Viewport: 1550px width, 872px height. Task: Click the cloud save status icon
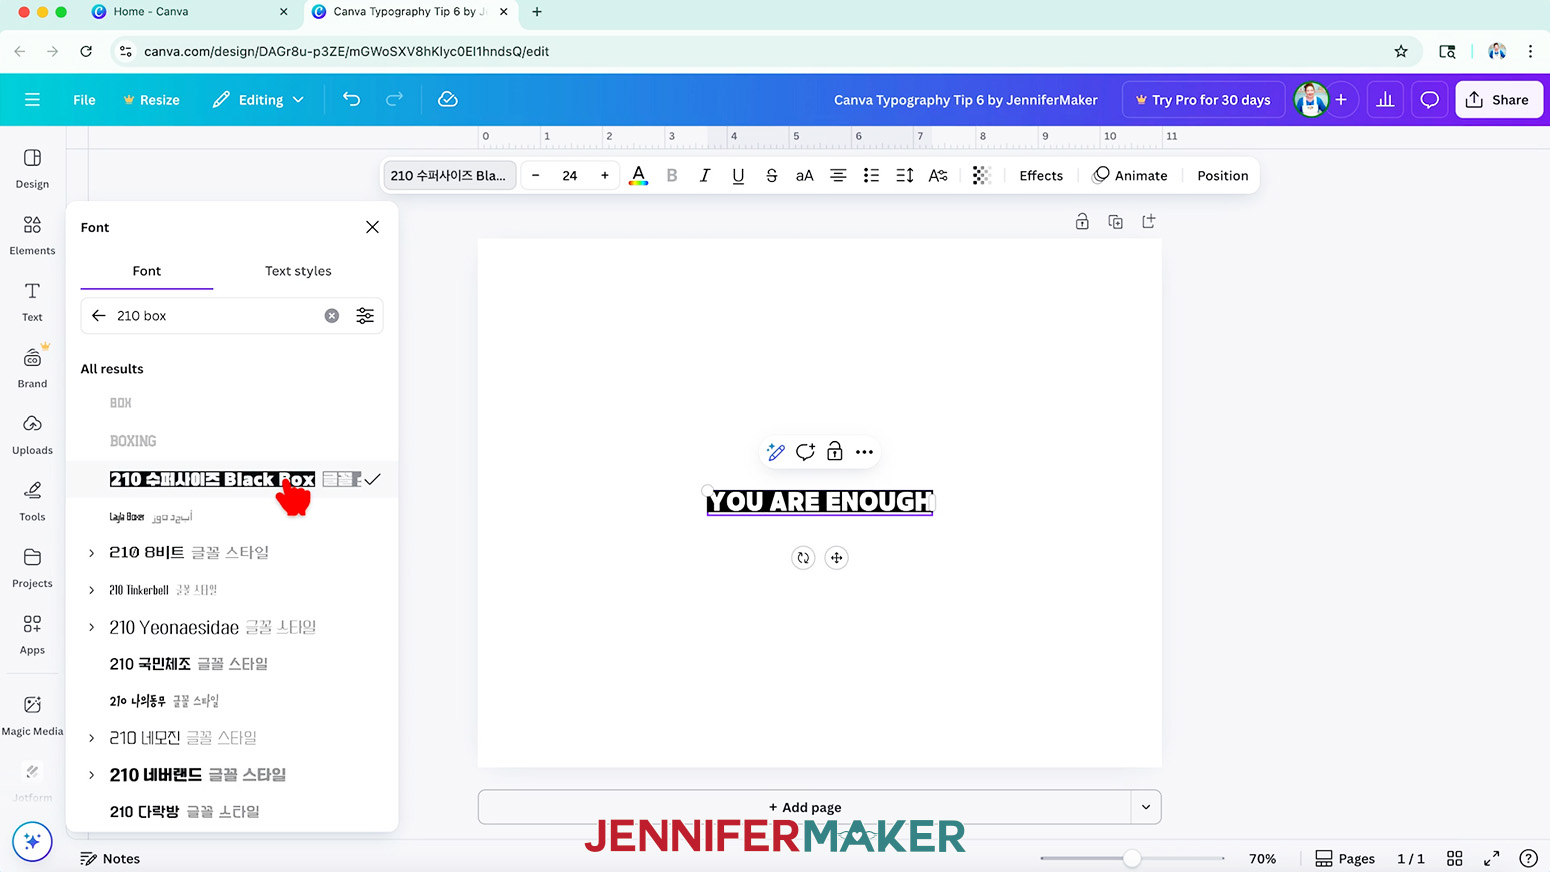pyautogui.click(x=448, y=99)
